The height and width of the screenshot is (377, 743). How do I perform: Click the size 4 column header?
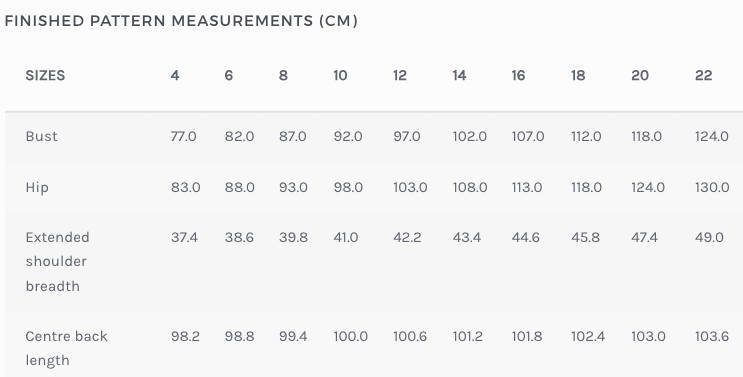(175, 76)
